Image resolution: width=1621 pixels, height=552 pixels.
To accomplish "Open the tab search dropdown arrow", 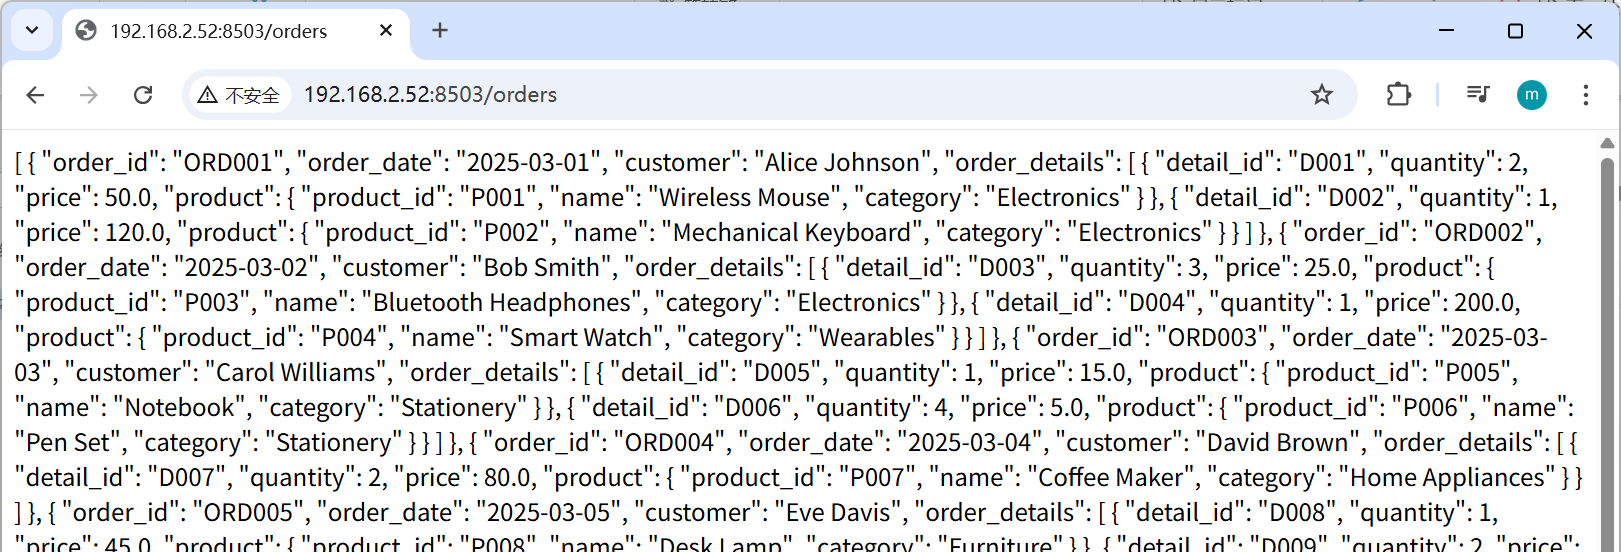I will tap(32, 30).
